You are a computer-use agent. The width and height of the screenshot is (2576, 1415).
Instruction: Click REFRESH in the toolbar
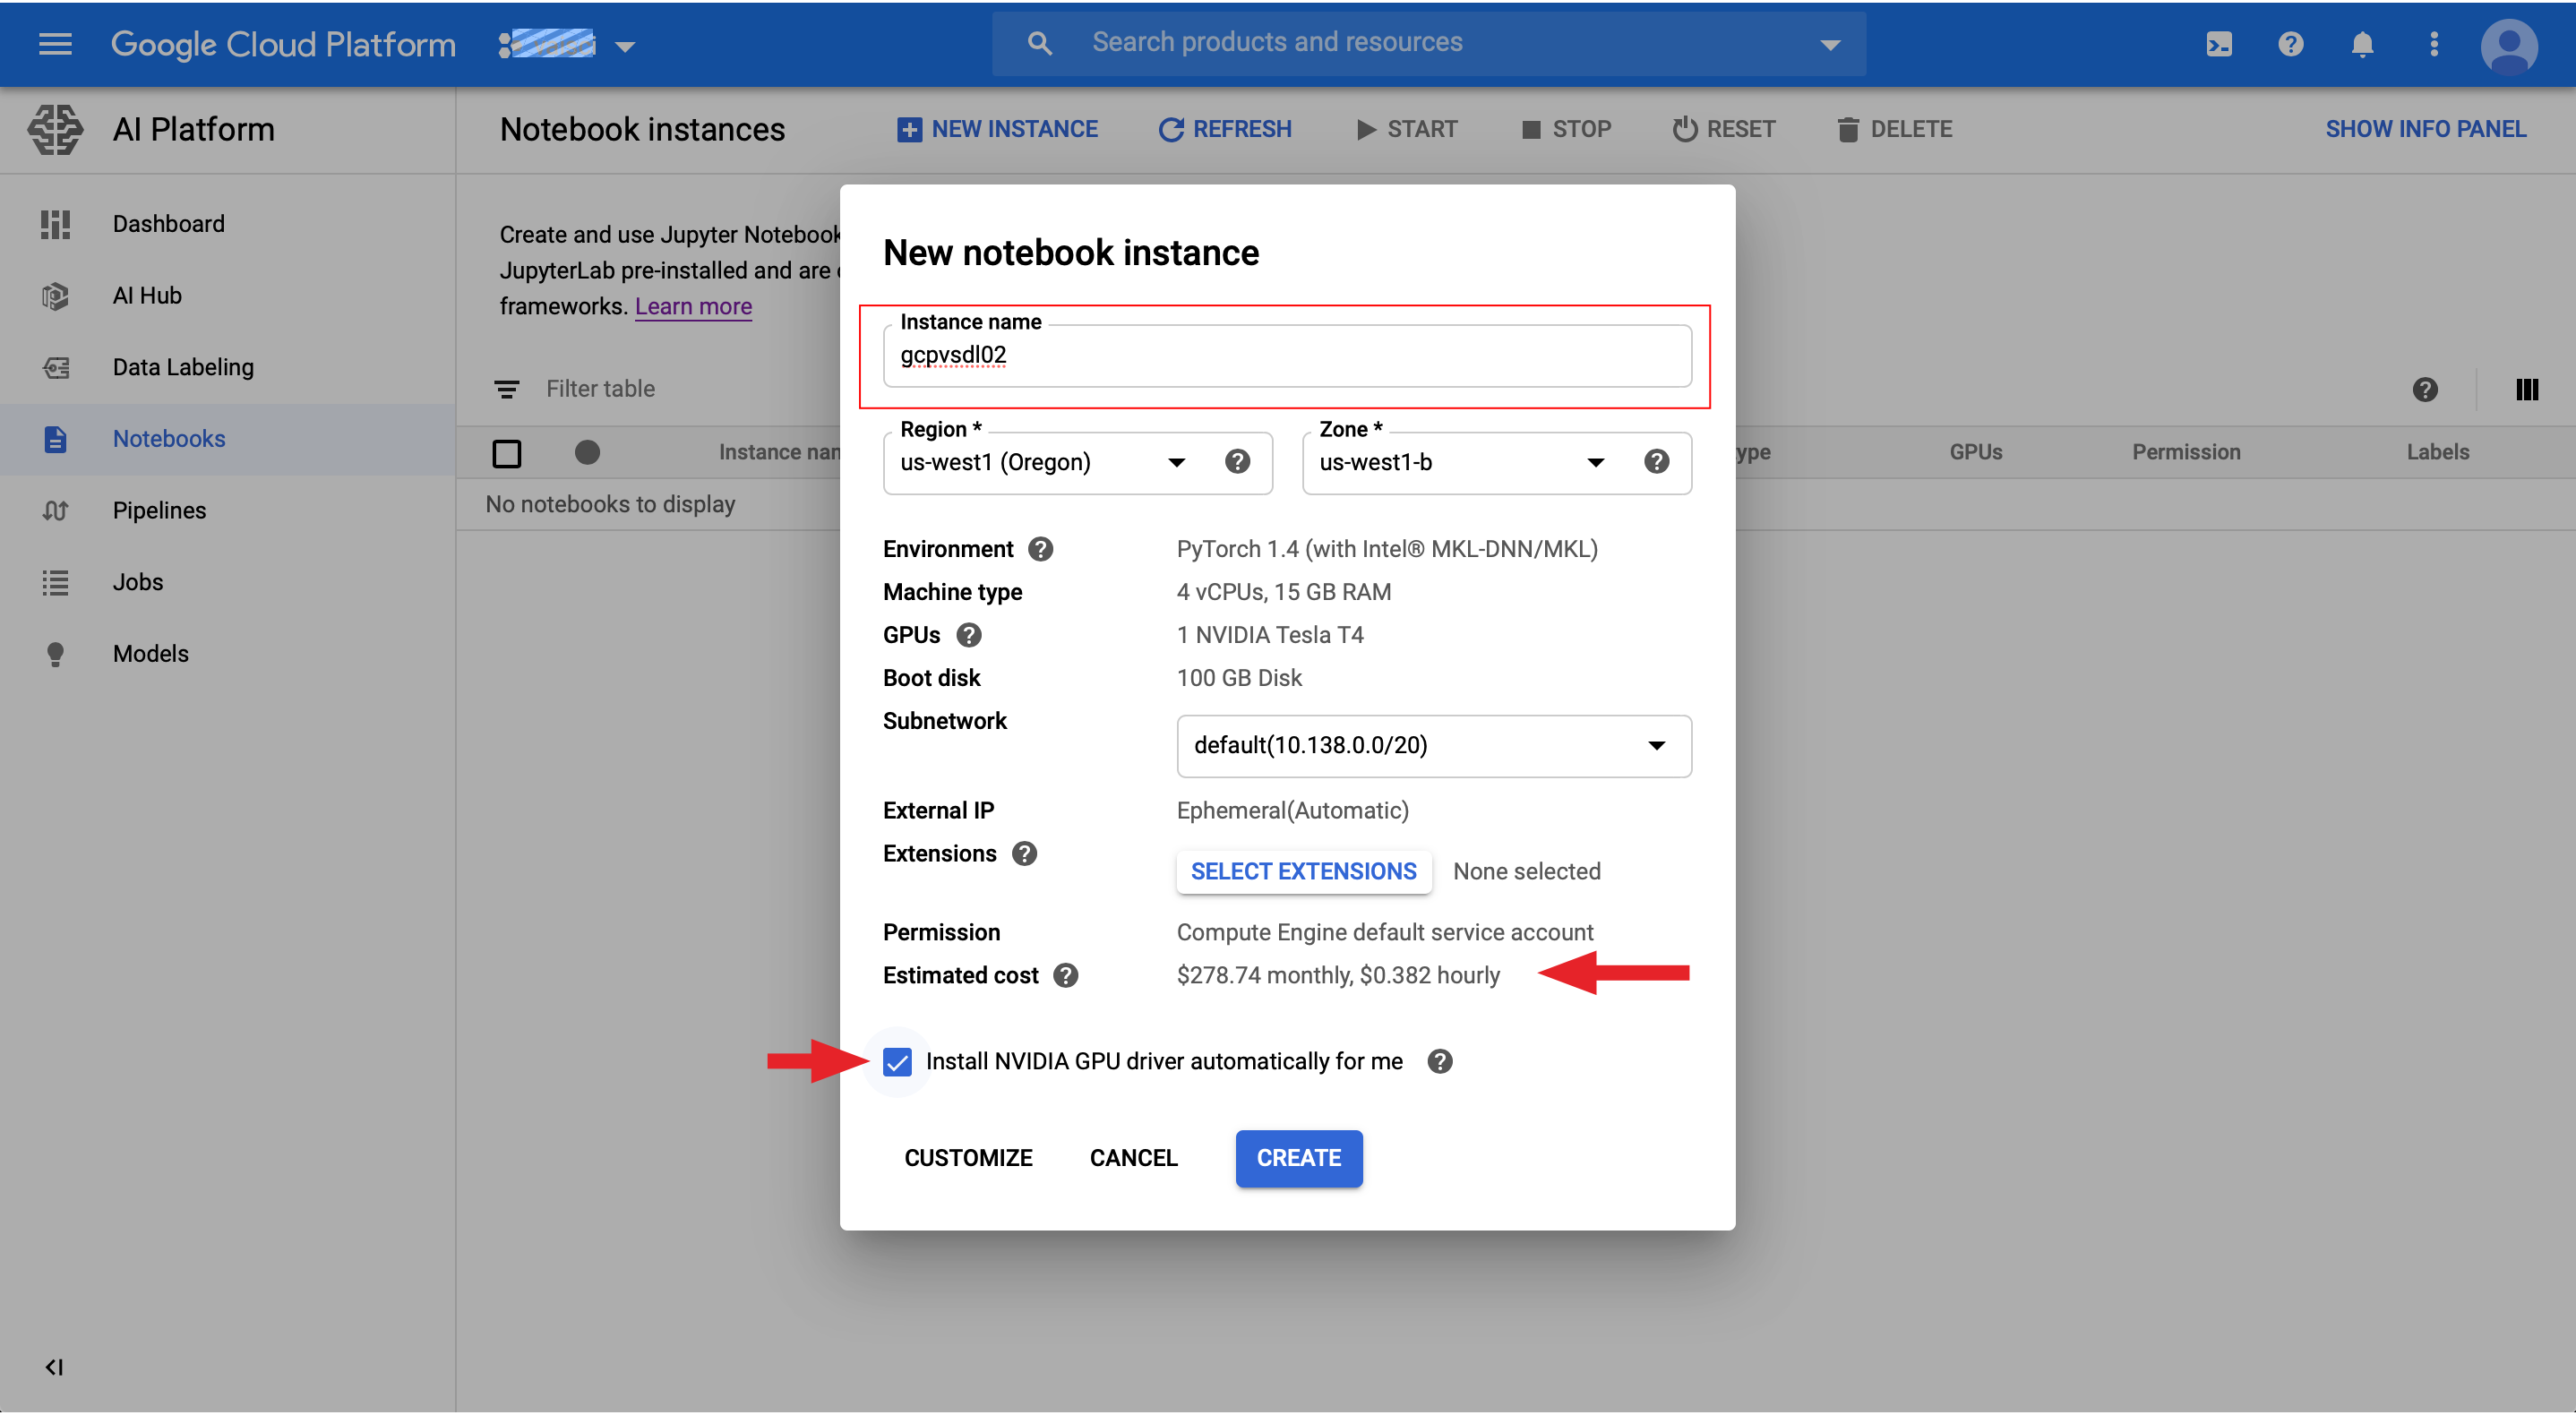pyautogui.click(x=1225, y=129)
